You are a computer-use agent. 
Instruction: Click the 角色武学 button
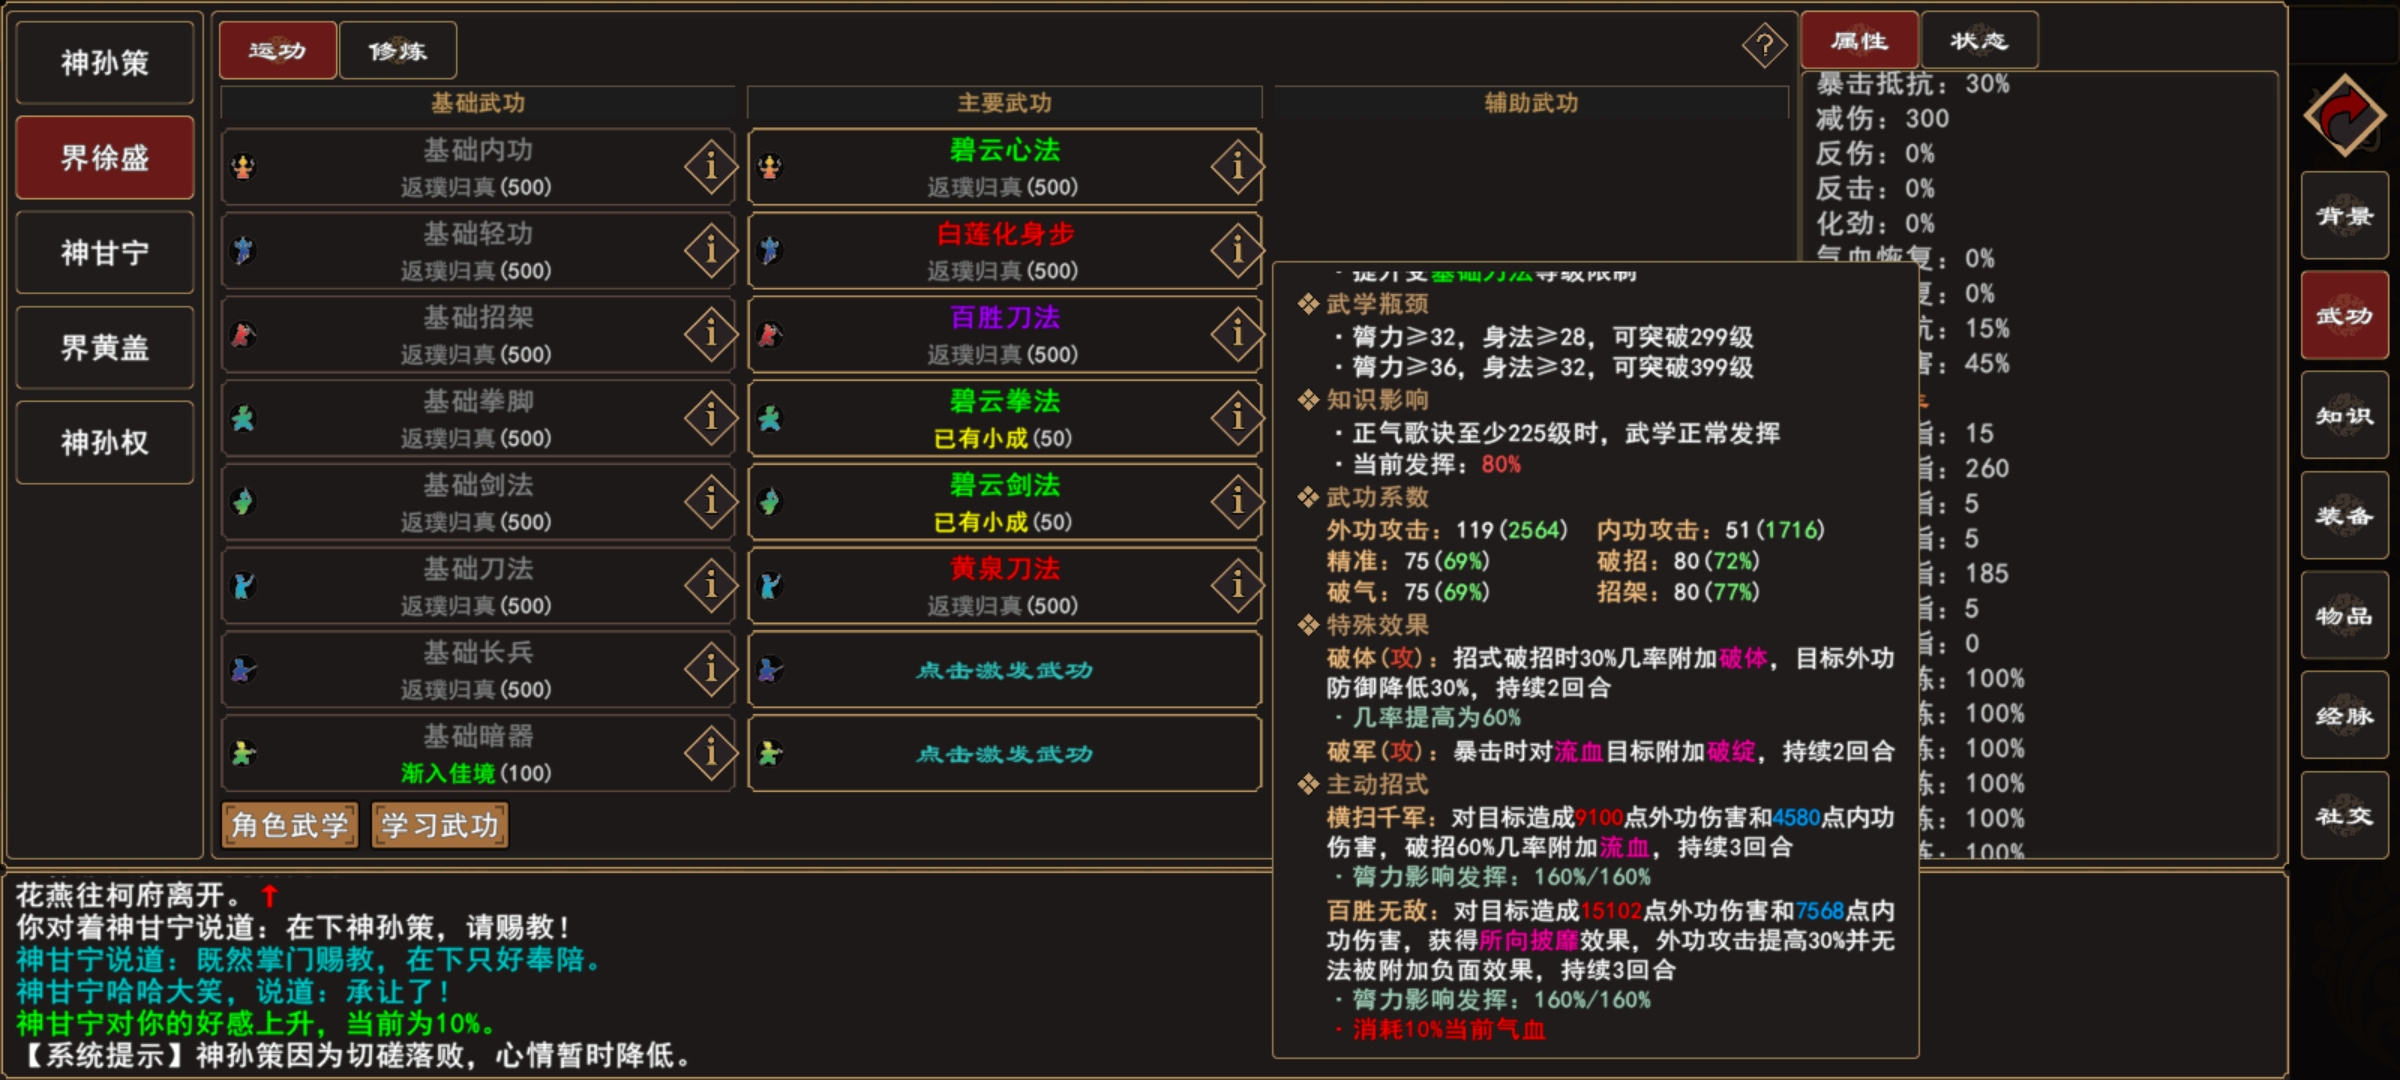click(290, 825)
